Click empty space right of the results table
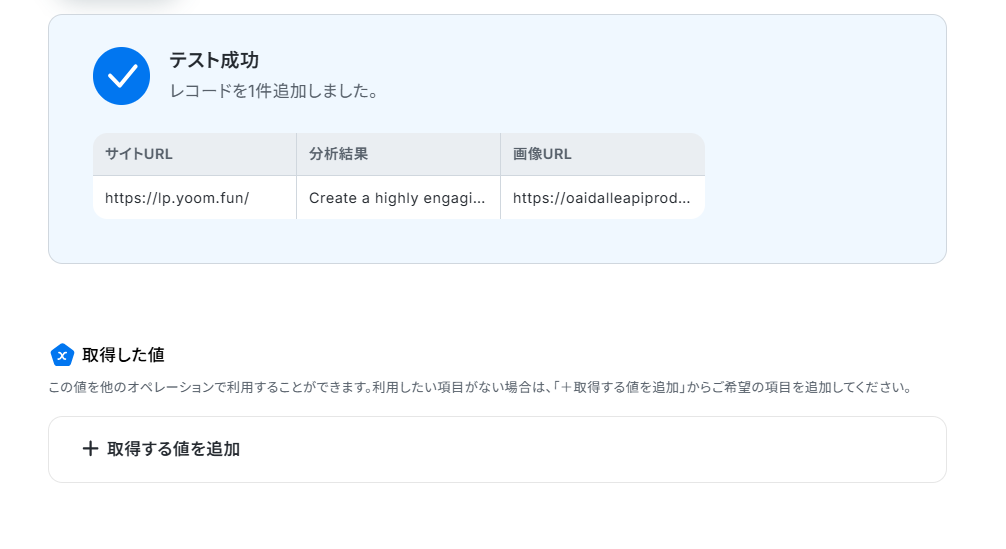The width and height of the screenshot is (1006, 549). coord(820,176)
